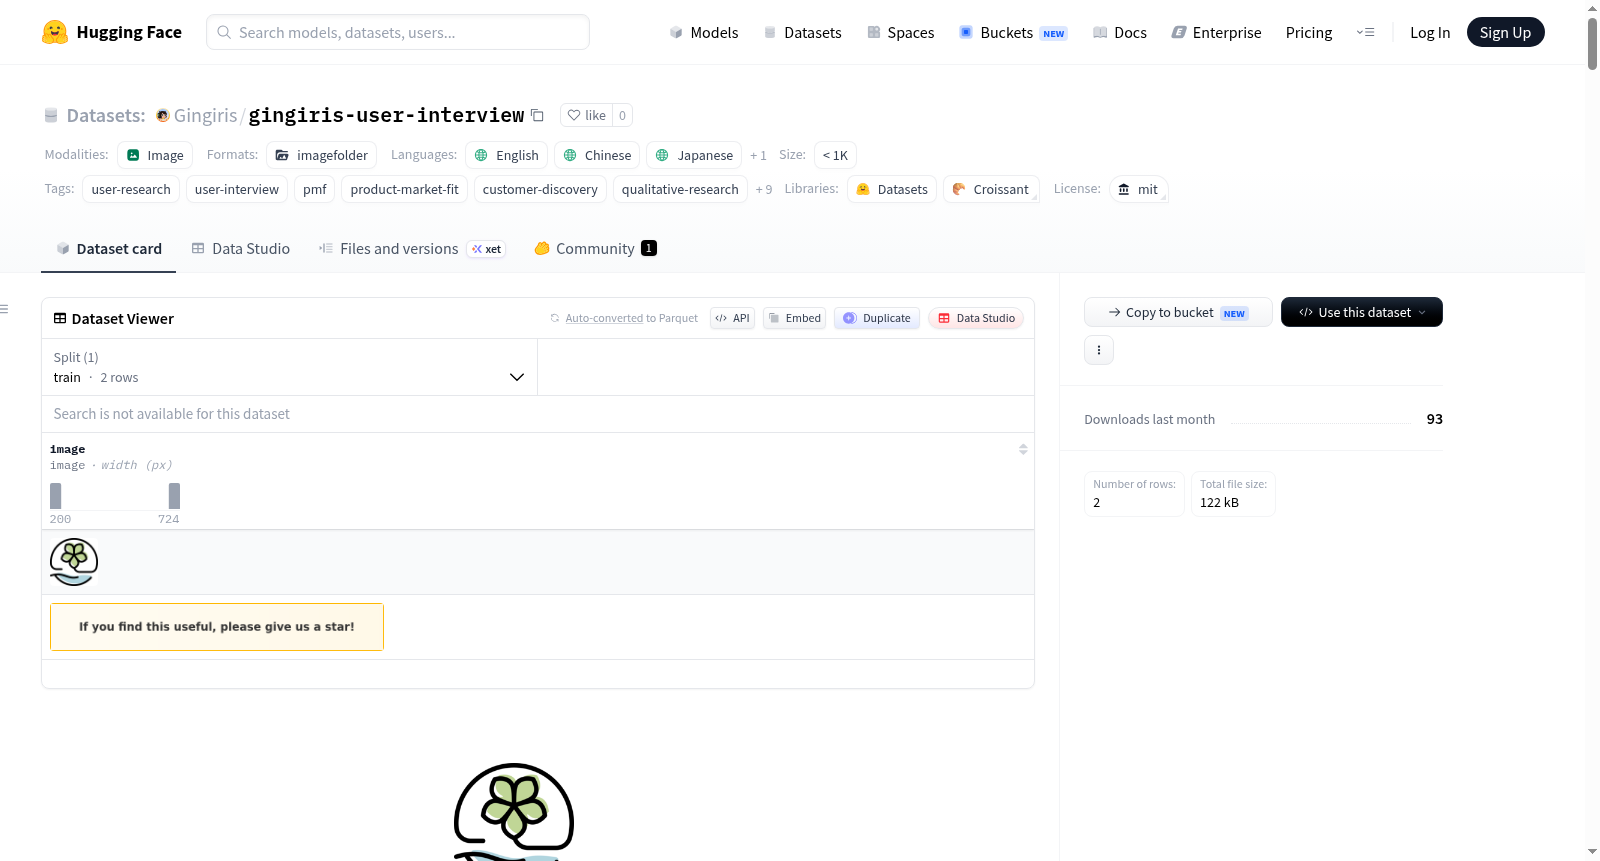Go to Spaces
Image resolution: width=1600 pixels, height=861 pixels.
coord(901,32)
